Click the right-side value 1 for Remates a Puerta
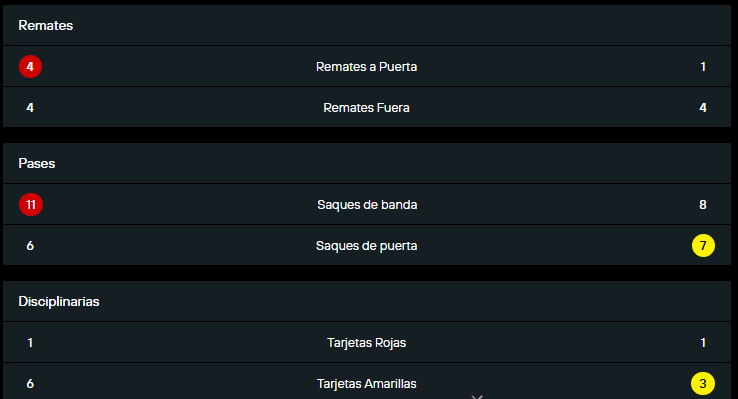The width and height of the screenshot is (738, 399). pyautogui.click(x=703, y=67)
